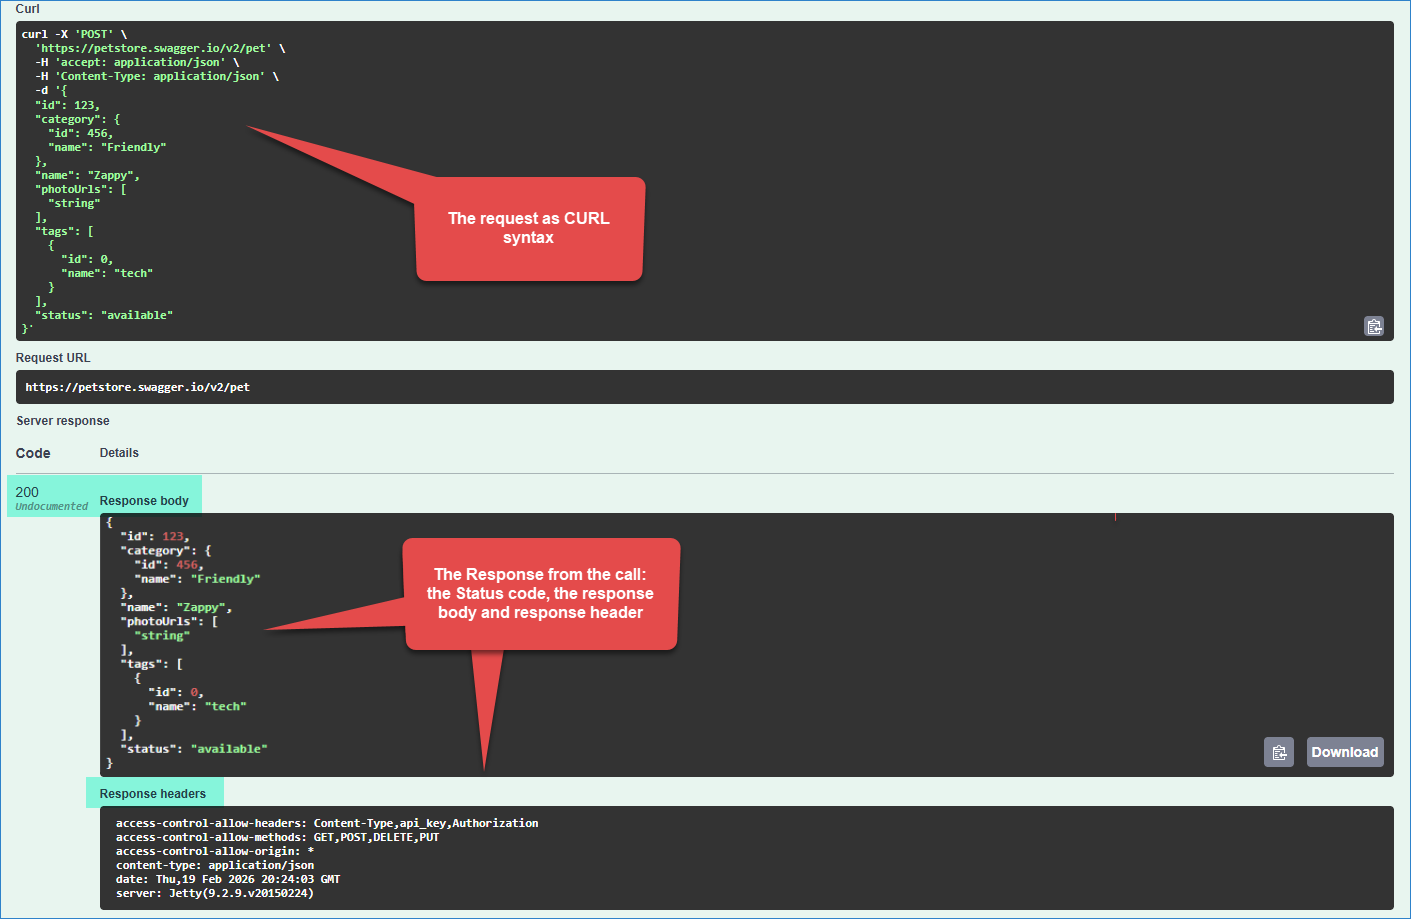Click the Server response label
1411x919 pixels.
[x=63, y=421]
